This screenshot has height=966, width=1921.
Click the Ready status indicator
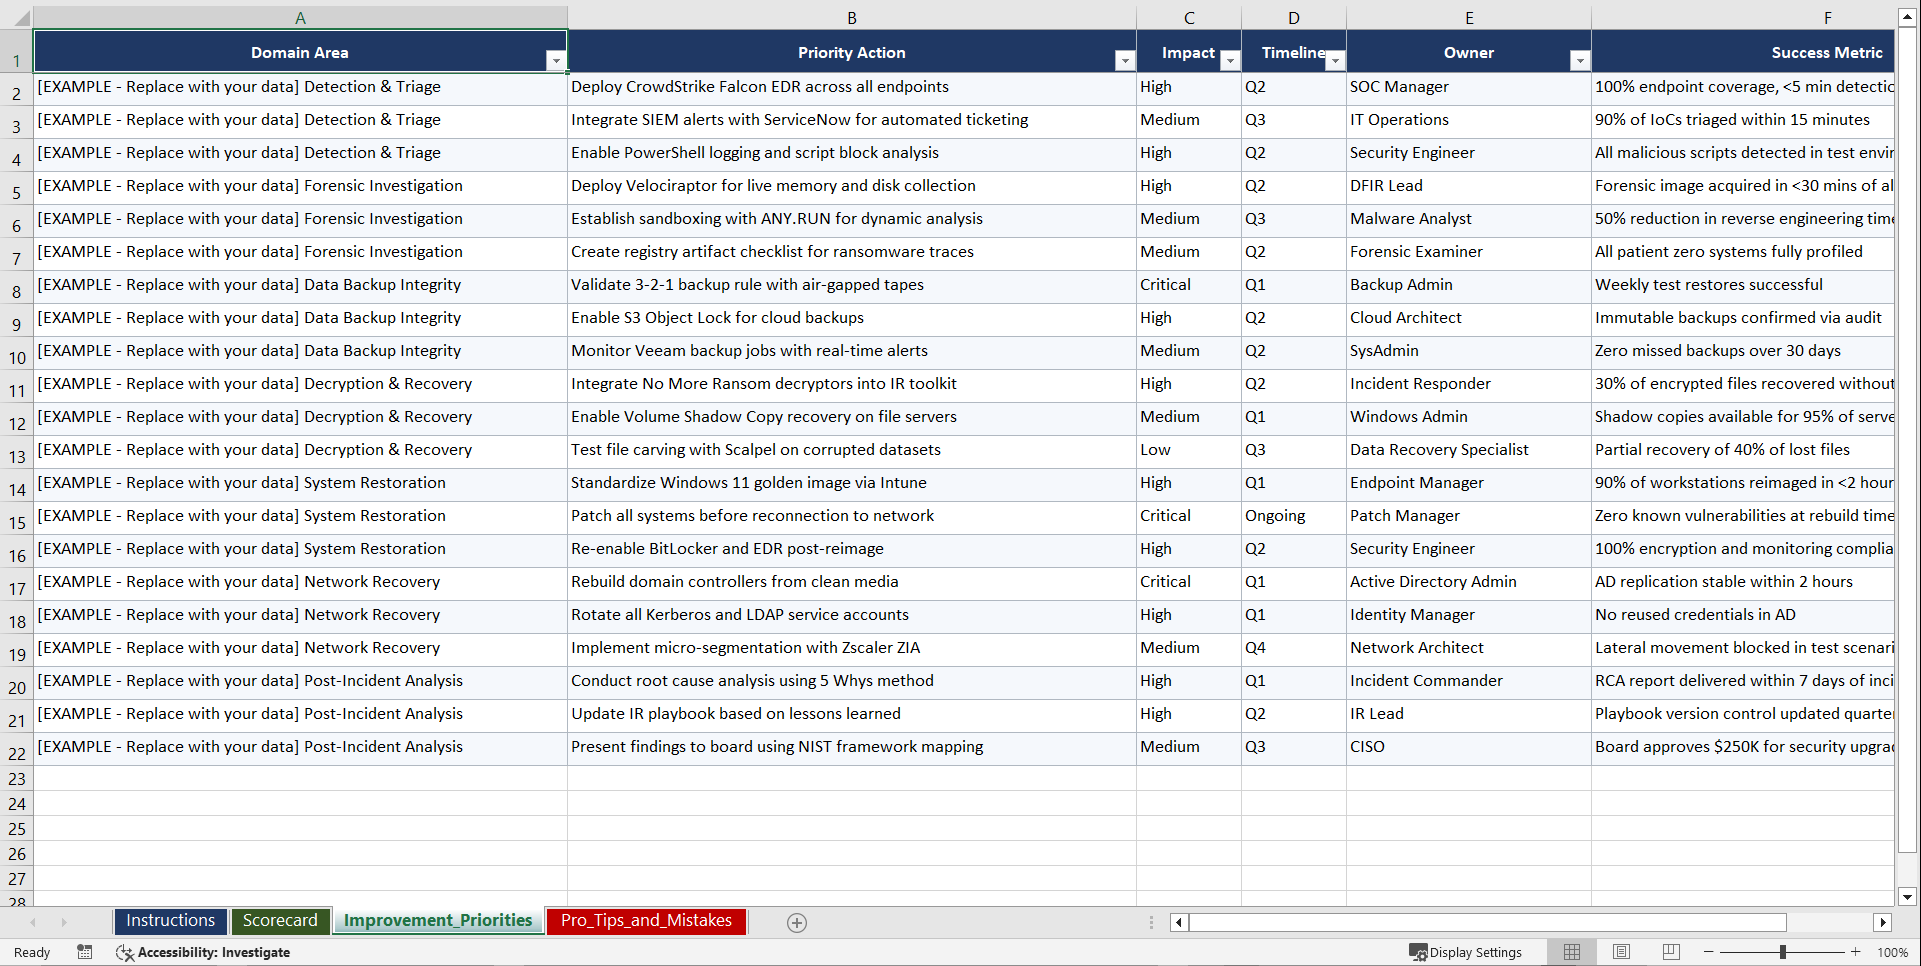[x=31, y=952]
